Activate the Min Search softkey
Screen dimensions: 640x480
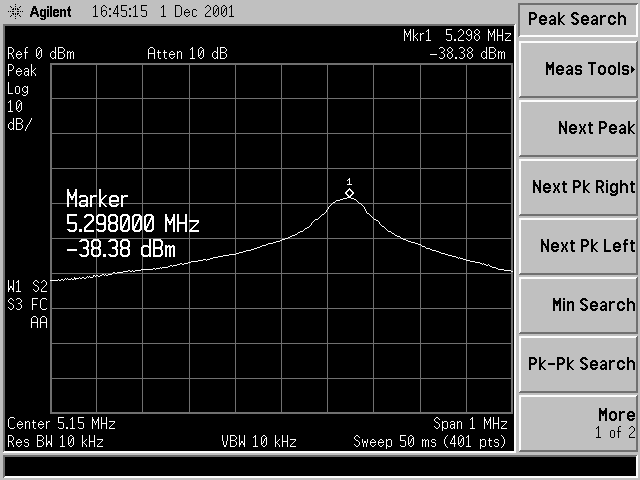point(578,305)
